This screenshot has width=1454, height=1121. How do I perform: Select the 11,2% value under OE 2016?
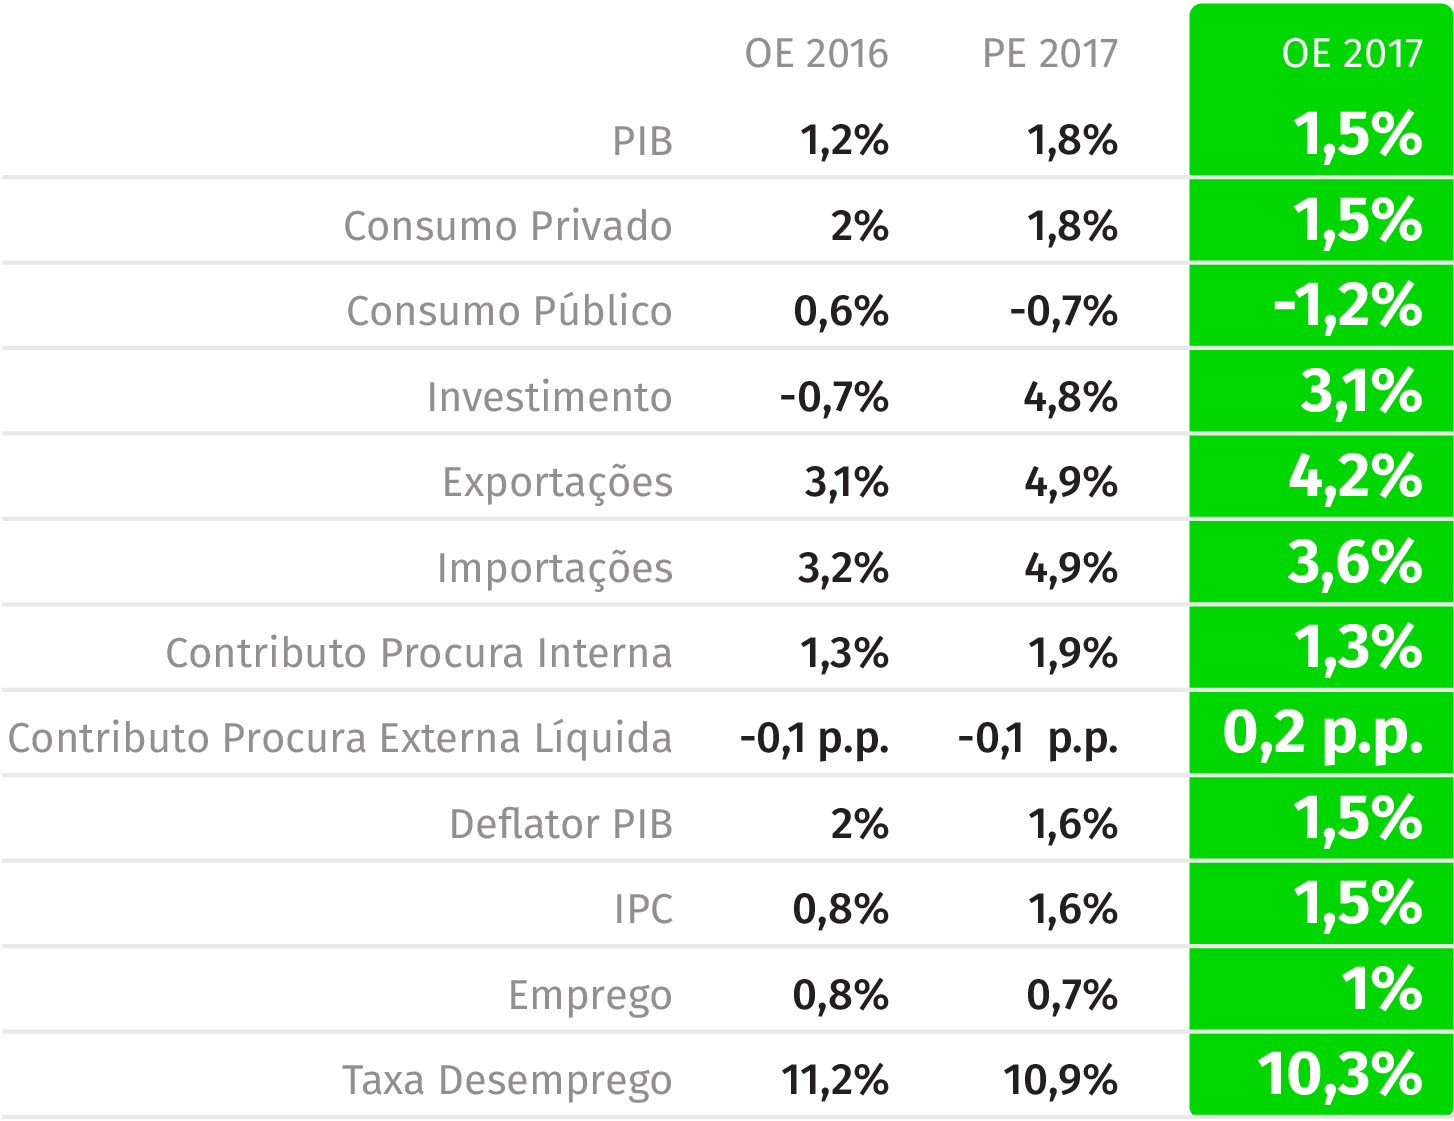coord(835,1081)
